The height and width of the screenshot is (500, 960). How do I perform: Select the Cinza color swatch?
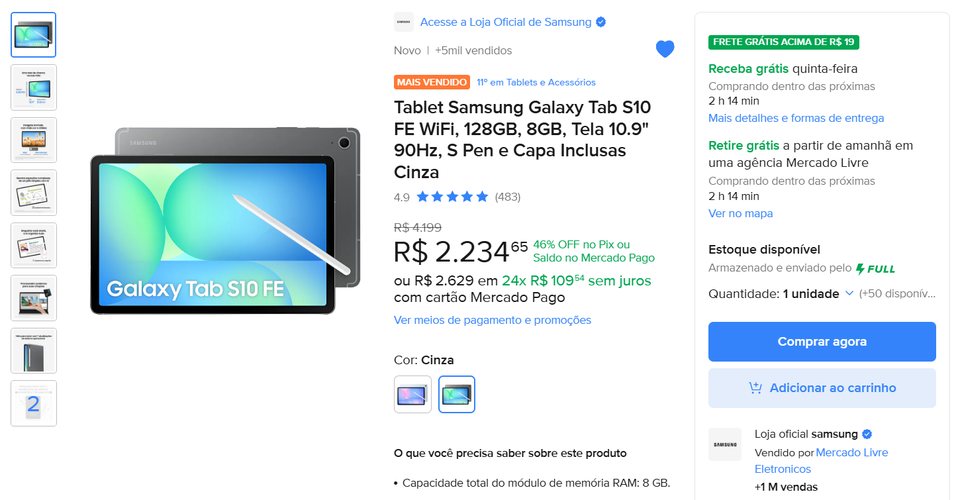tap(457, 394)
